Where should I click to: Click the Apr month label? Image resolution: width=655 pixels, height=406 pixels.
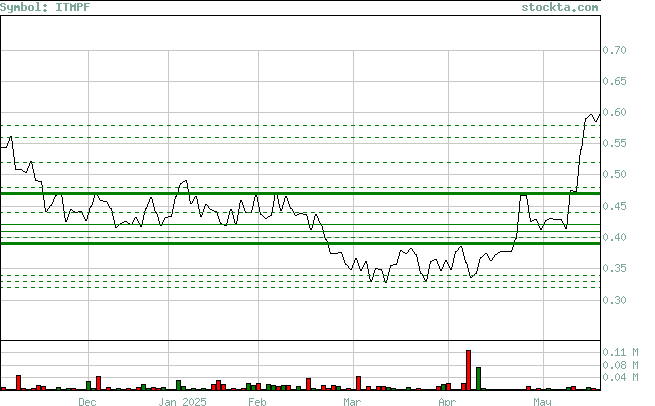coord(447,402)
